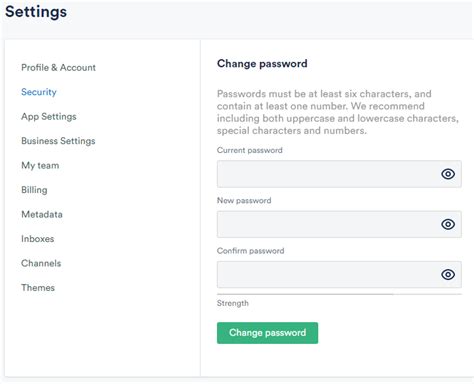Open Profile & Account settings
474x384 pixels.
click(x=58, y=67)
